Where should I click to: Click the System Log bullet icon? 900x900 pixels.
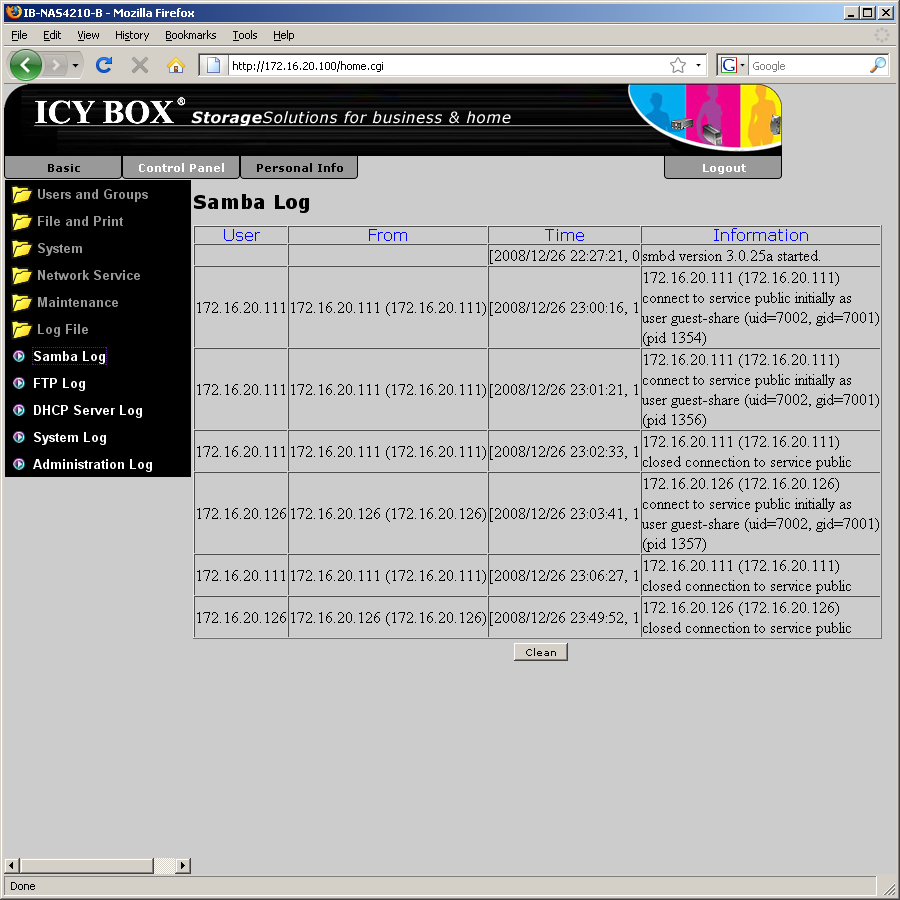(x=19, y=437)
